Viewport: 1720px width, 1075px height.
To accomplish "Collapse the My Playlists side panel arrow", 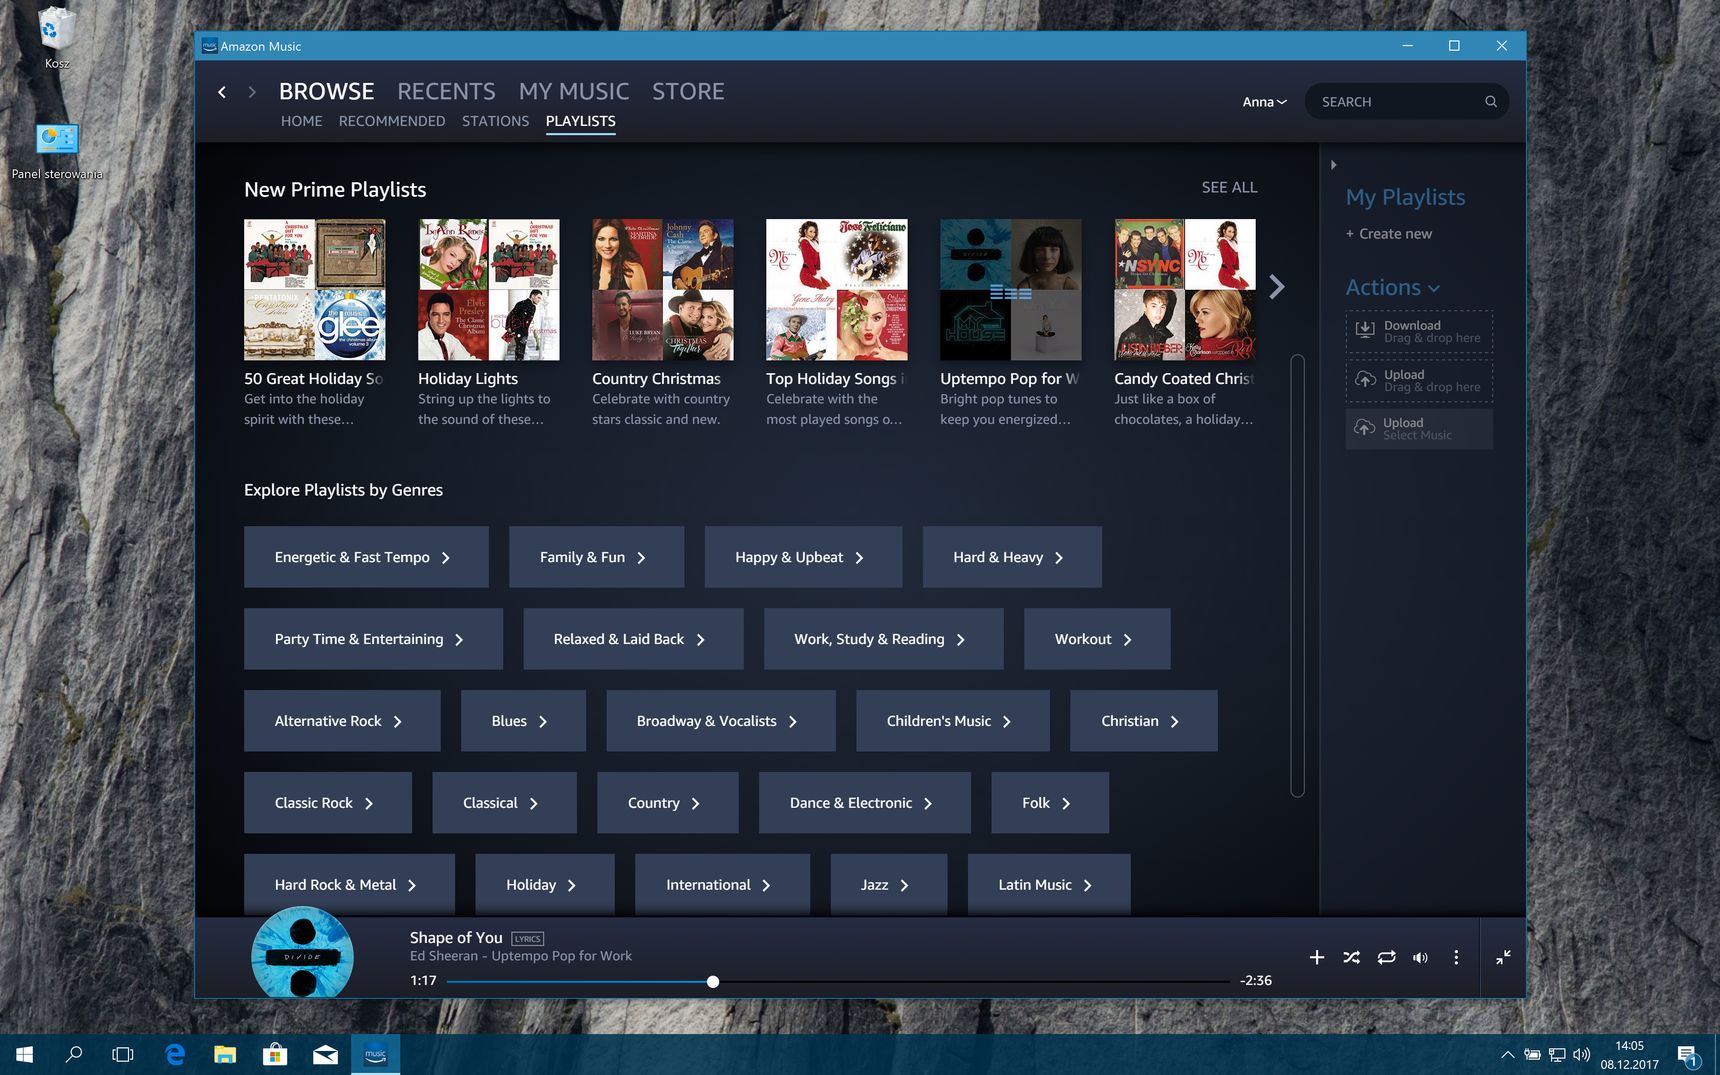I will pos(1334,165).
